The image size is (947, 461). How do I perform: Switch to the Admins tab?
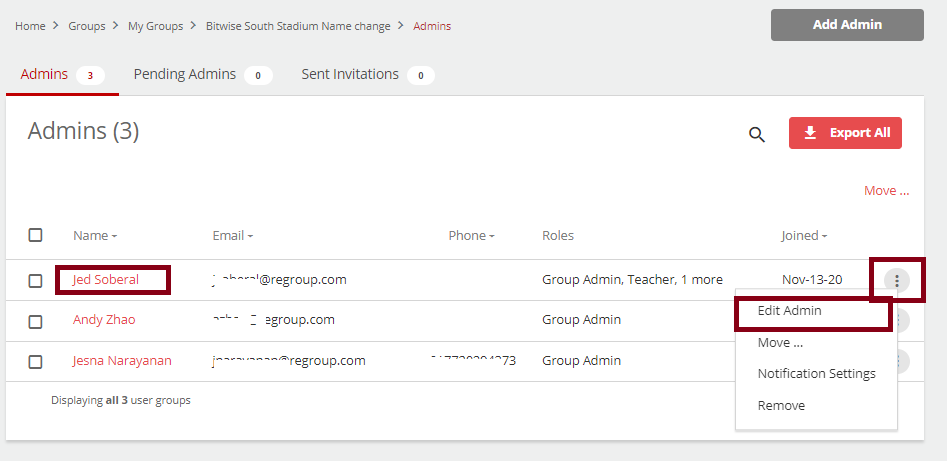[62, 75]
